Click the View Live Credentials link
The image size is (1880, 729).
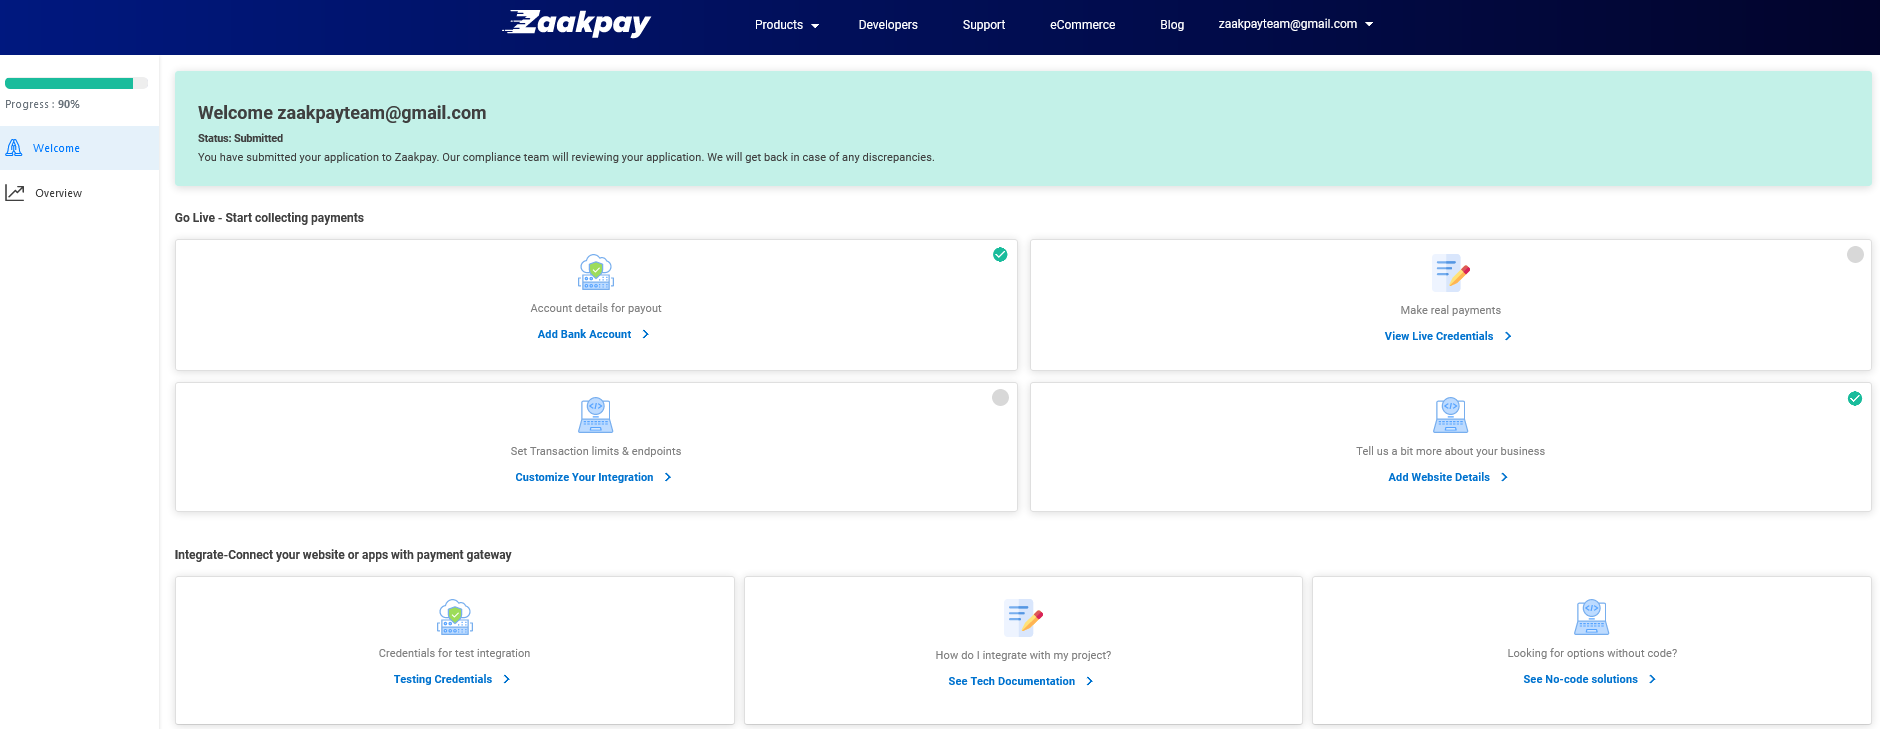pos(1438,336)
